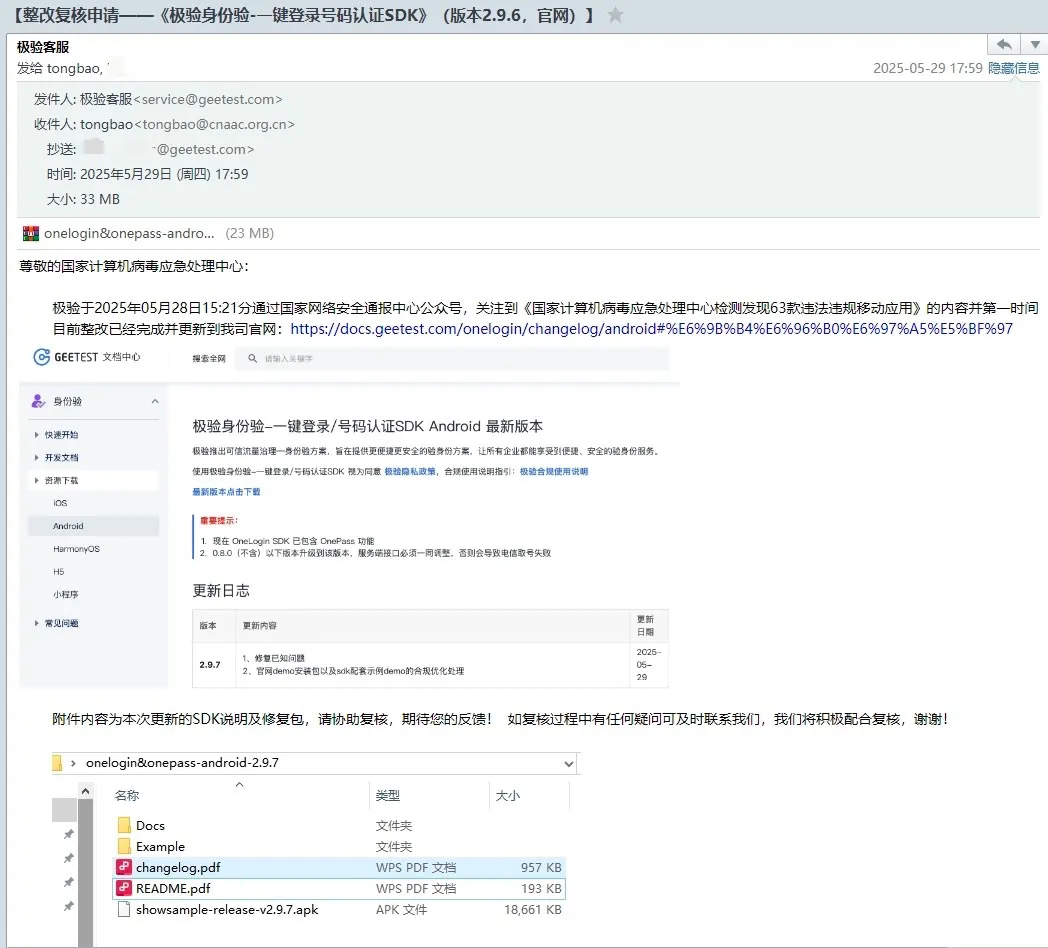Select the changelog.pdf file icon
The height and width of the screenshot is (948, 1048).
pyautogui.click(x=124, y=867)
